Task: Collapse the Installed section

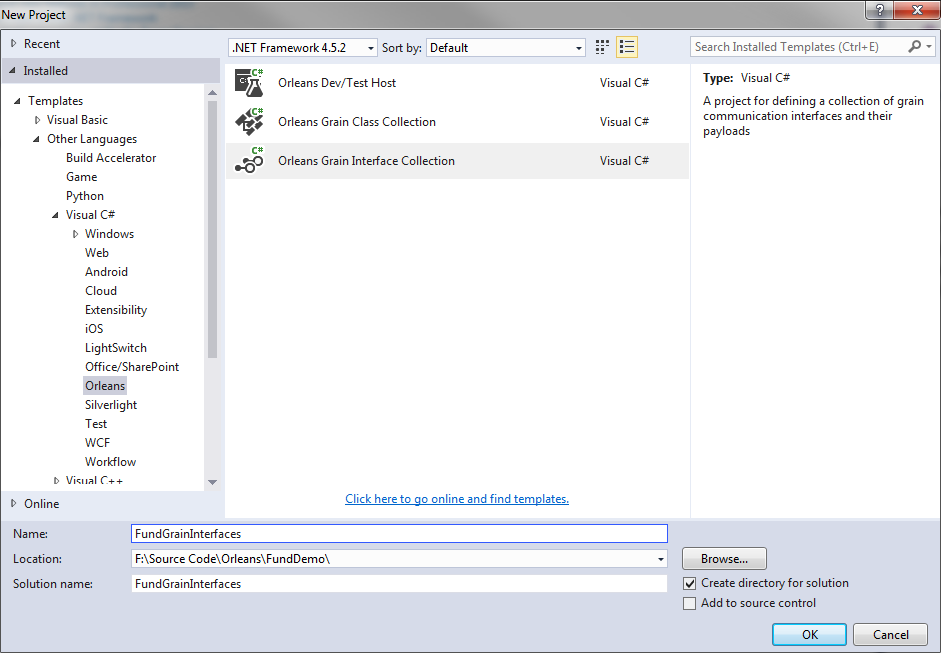Action: (x=13, y=71)
